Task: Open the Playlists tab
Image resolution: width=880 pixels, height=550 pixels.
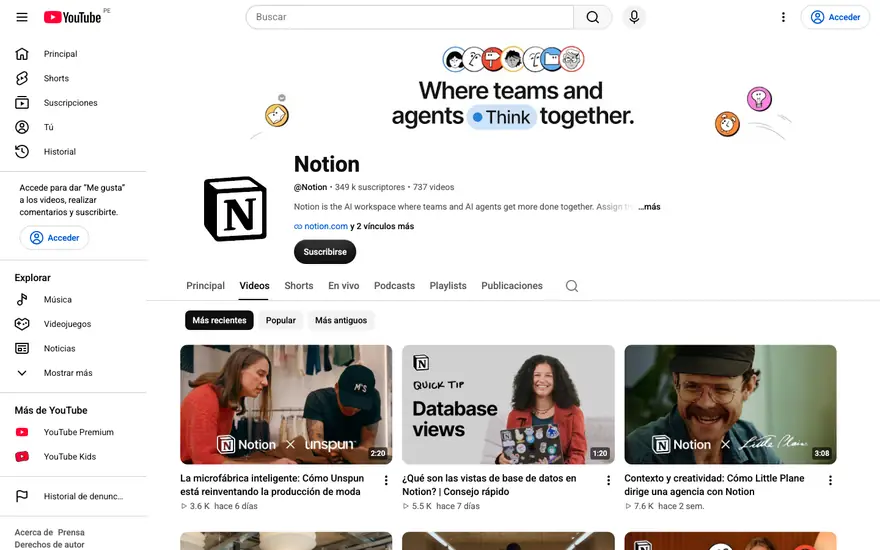Action: 448,286
